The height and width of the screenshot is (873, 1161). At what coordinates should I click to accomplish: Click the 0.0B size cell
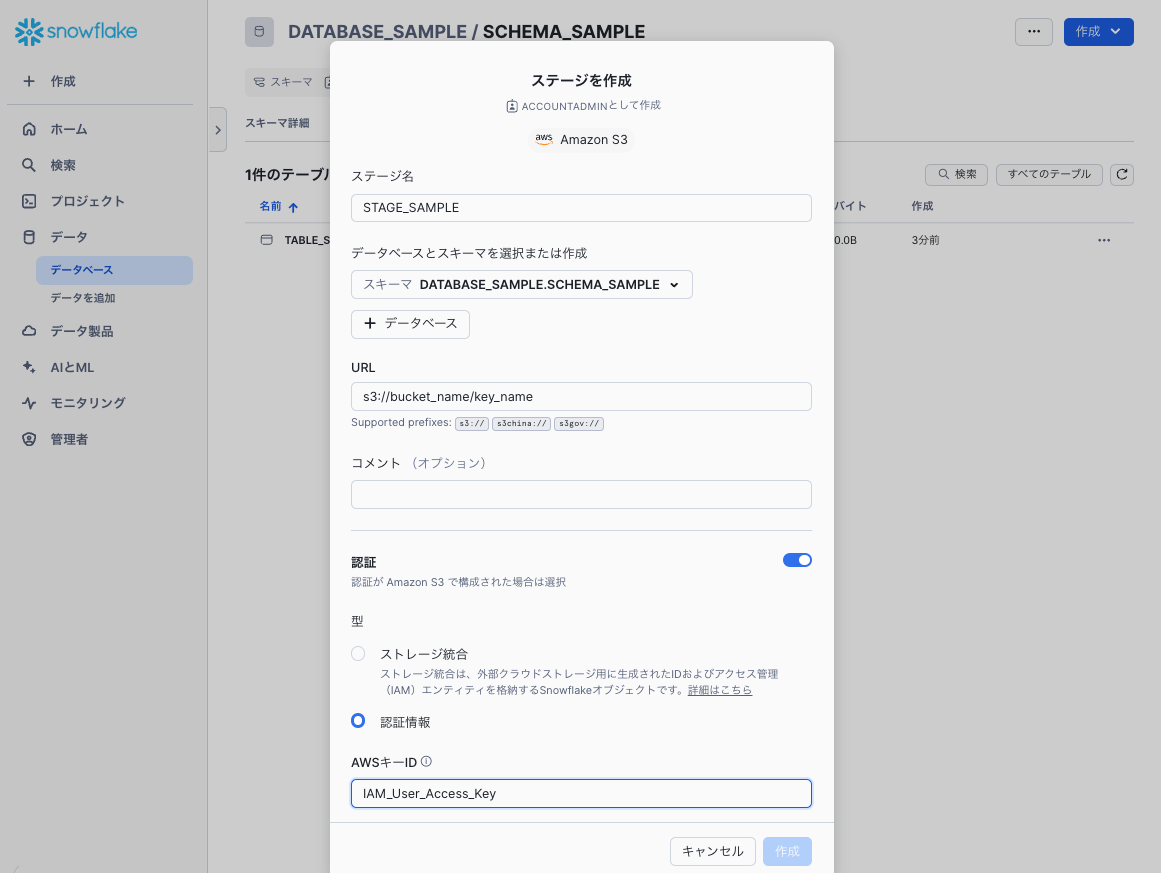[x=845, y=240]
